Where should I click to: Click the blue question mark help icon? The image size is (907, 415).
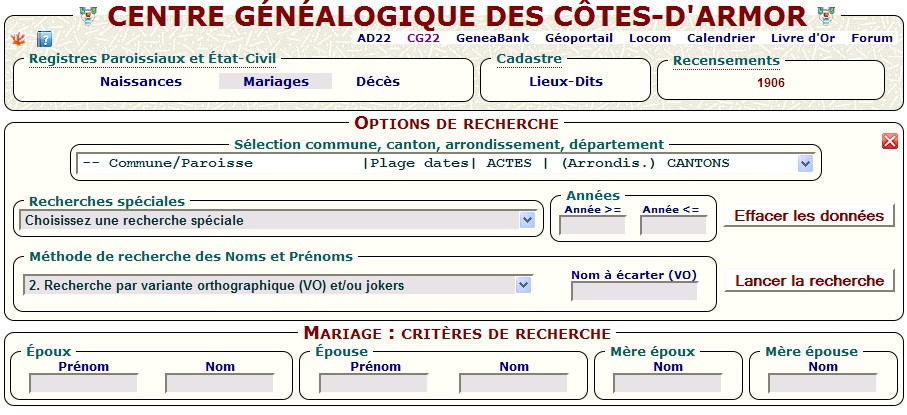click(x=44, y=39)
